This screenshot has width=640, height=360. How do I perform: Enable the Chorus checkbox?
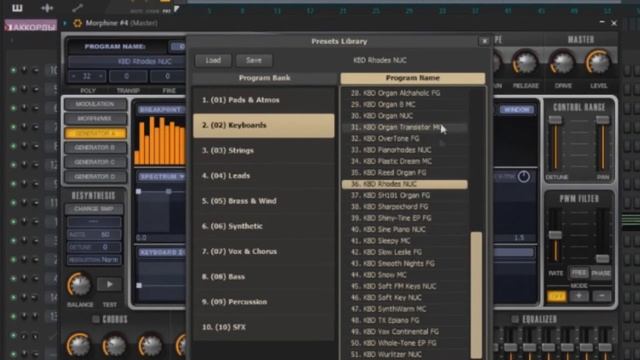(96, 319)
